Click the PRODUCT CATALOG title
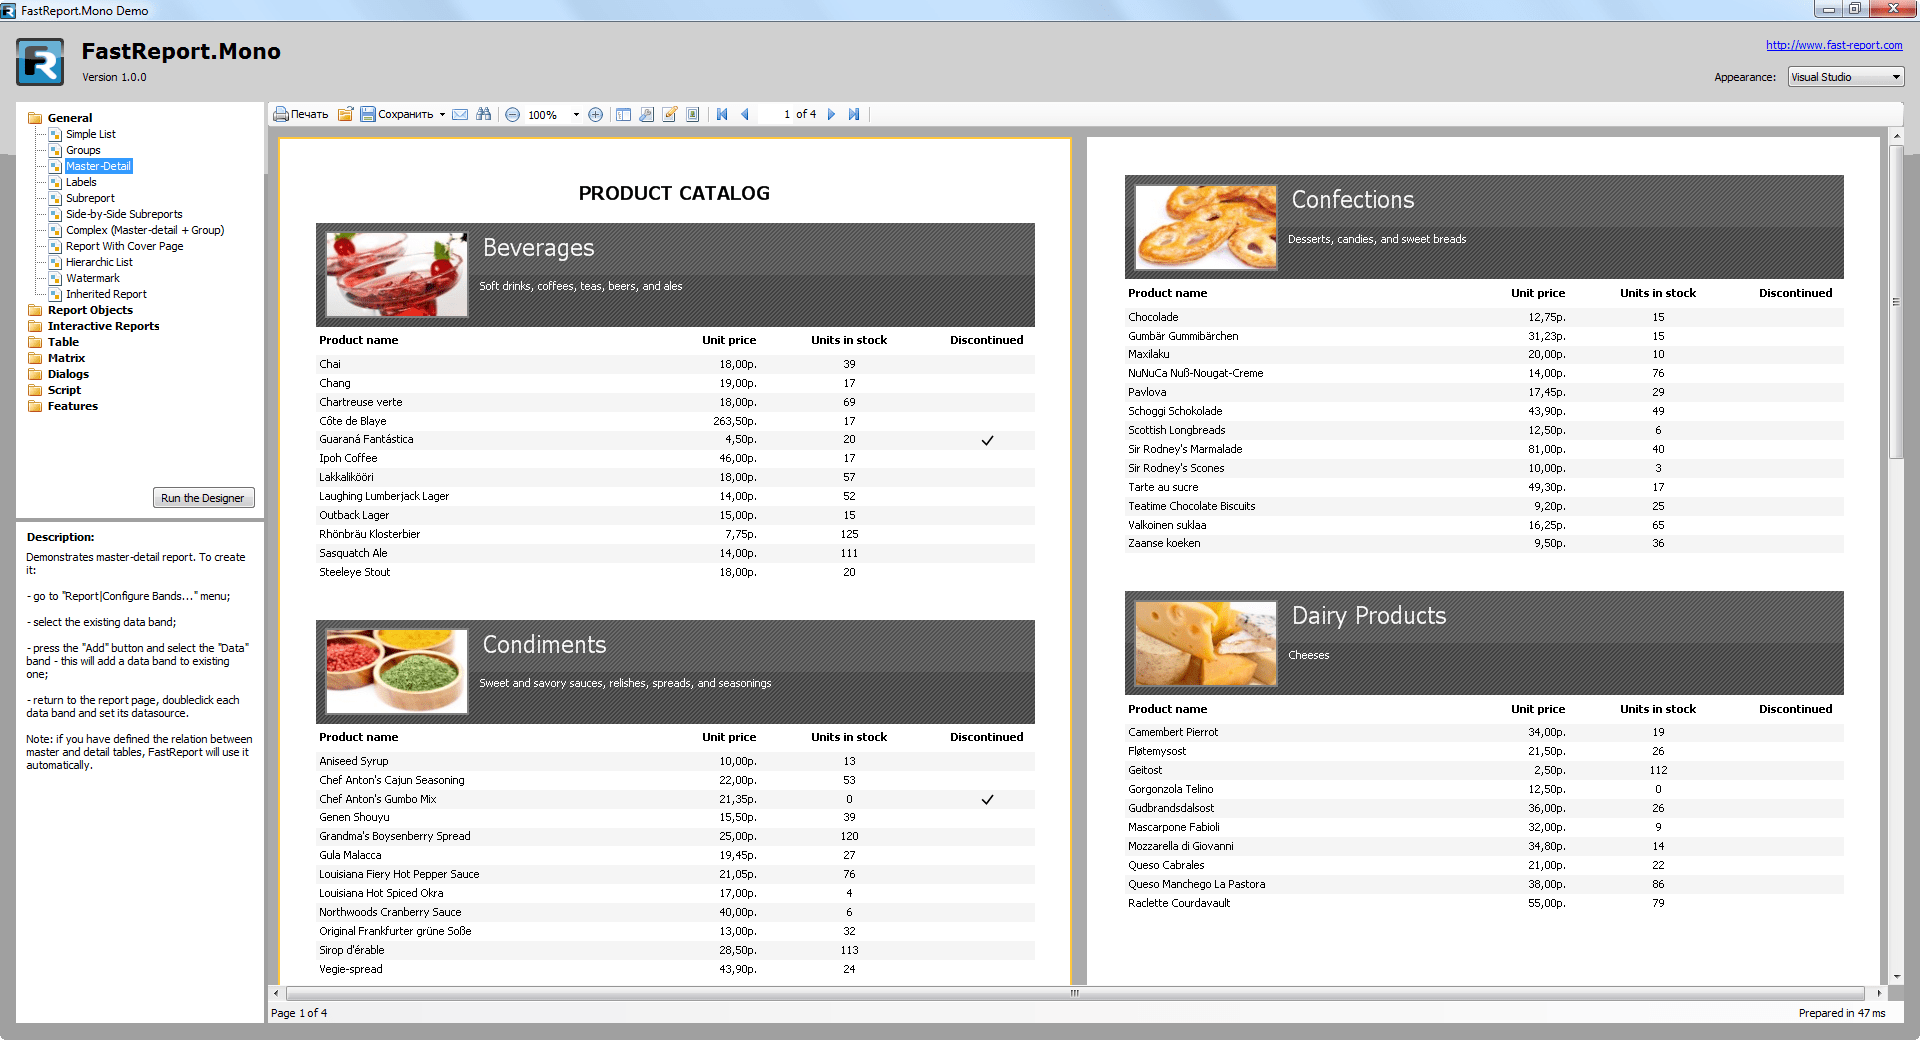 [674, 193]
